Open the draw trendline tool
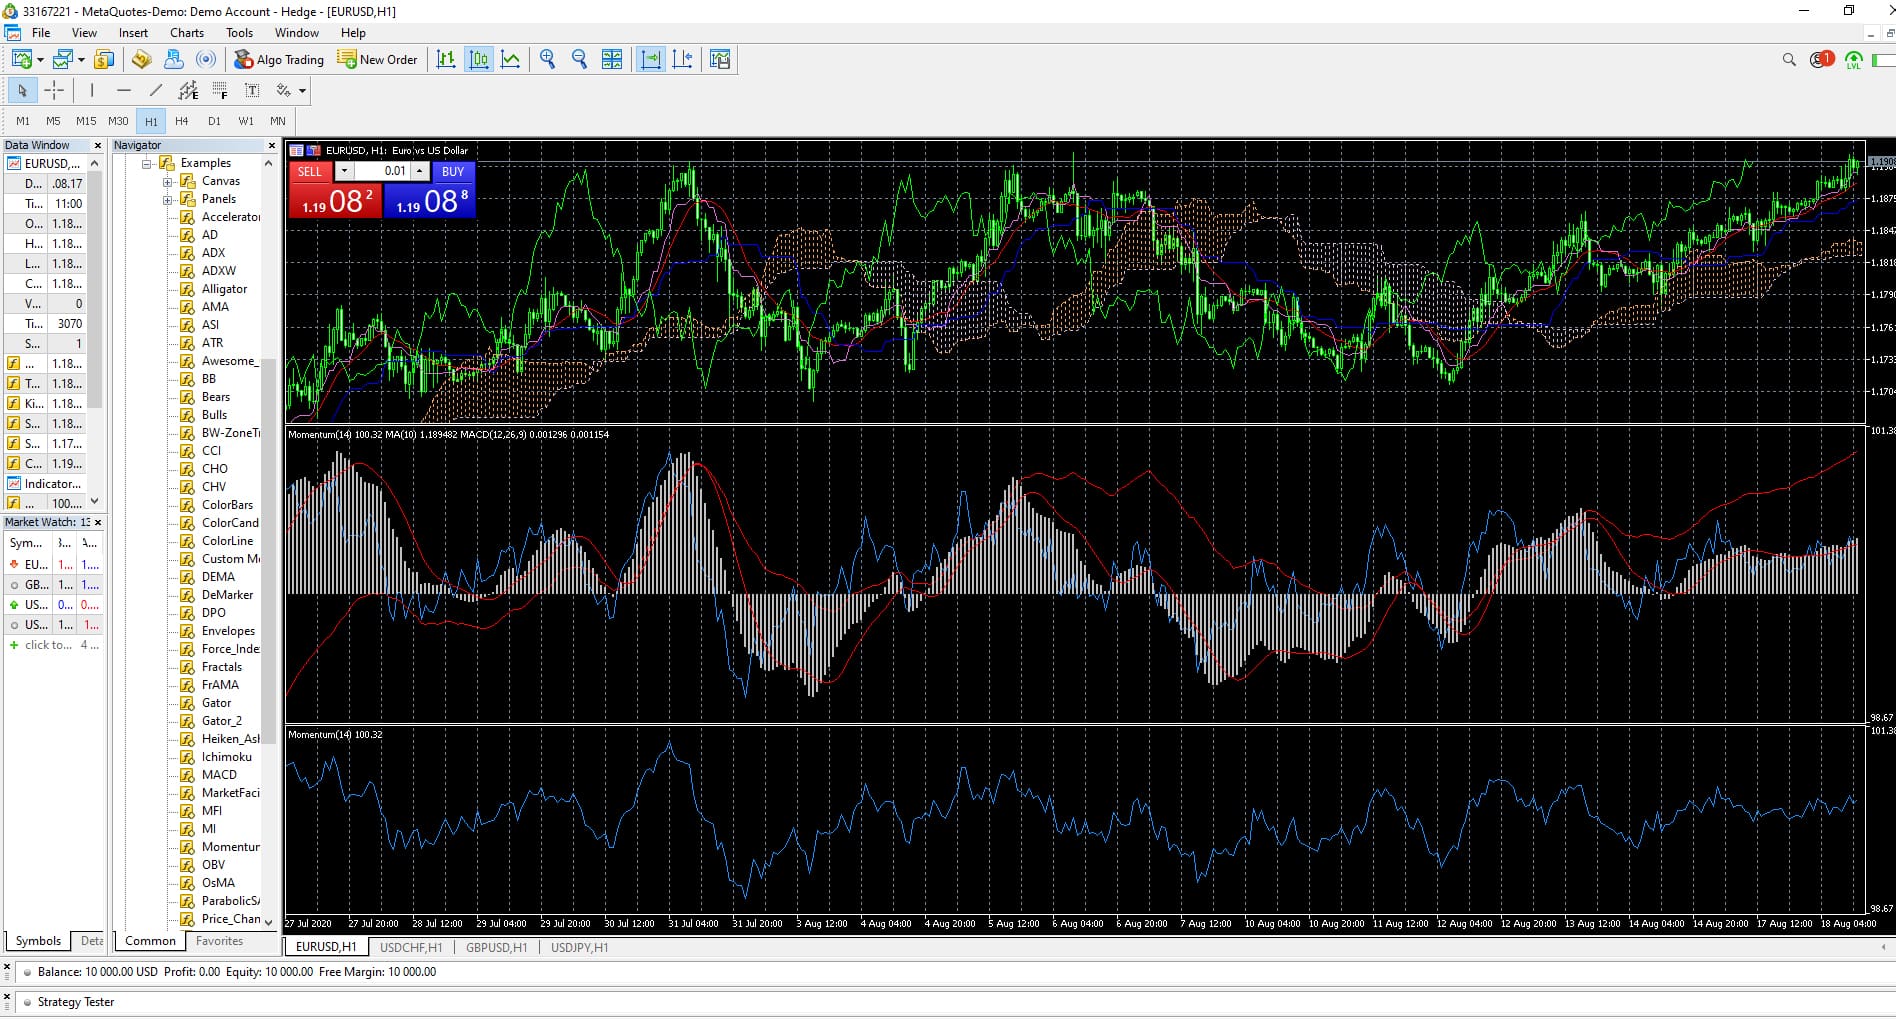The image size is (1896, 1019). [x=156, y=90]
